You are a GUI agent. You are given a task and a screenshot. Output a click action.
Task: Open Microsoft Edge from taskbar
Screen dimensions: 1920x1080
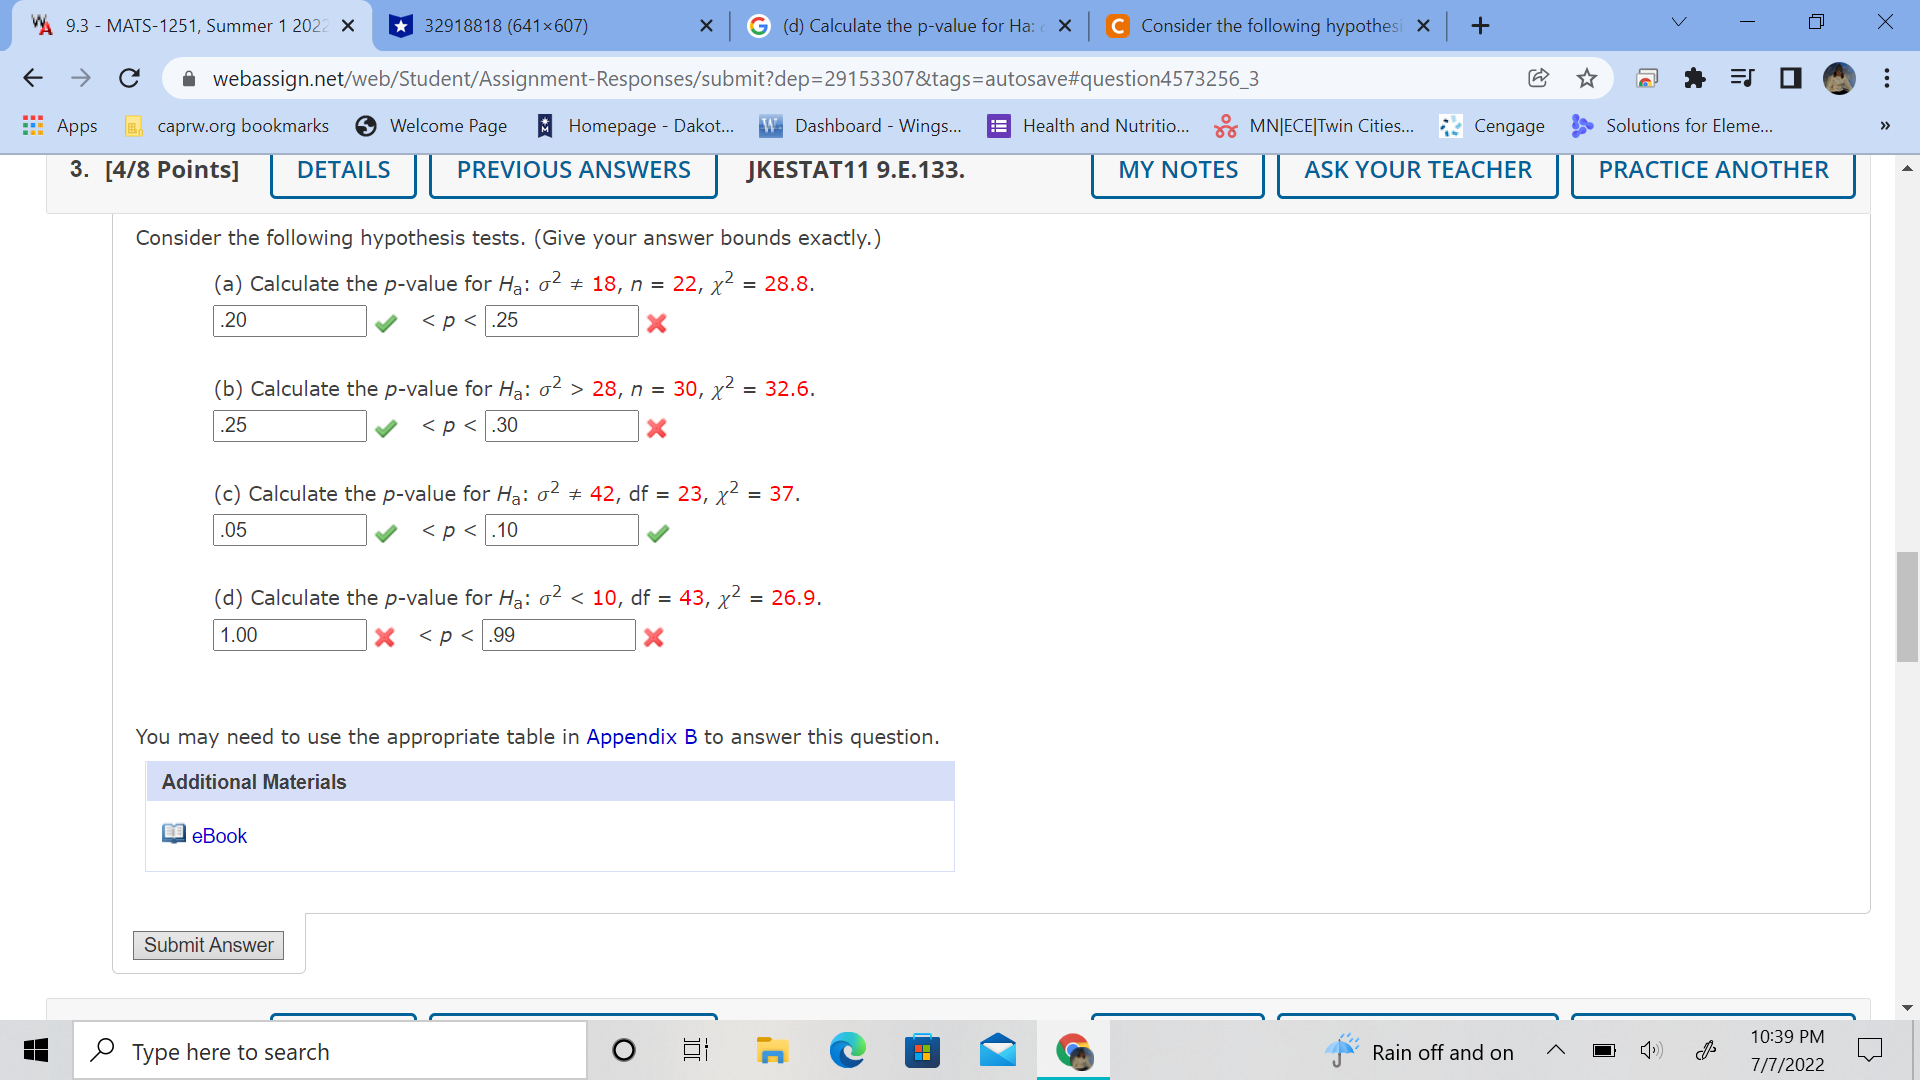pos(847,1051)
